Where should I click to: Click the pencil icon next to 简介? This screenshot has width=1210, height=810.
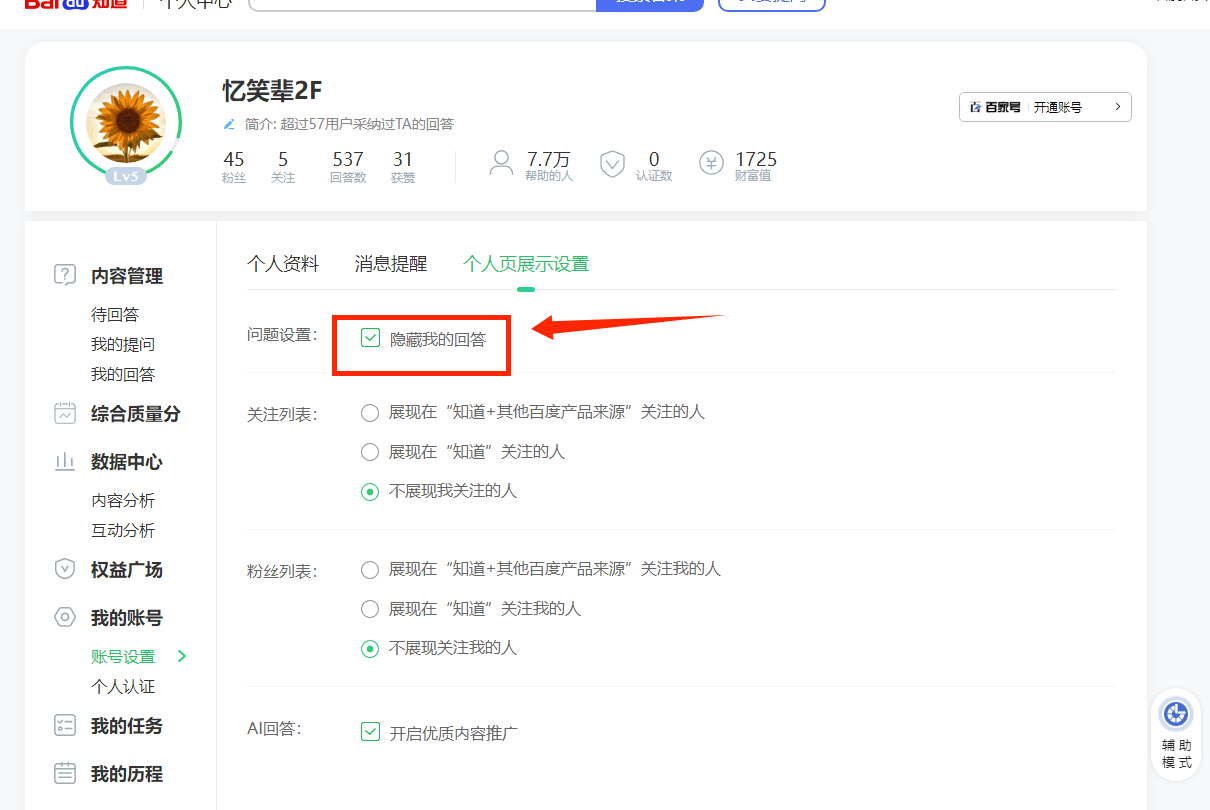229,124
